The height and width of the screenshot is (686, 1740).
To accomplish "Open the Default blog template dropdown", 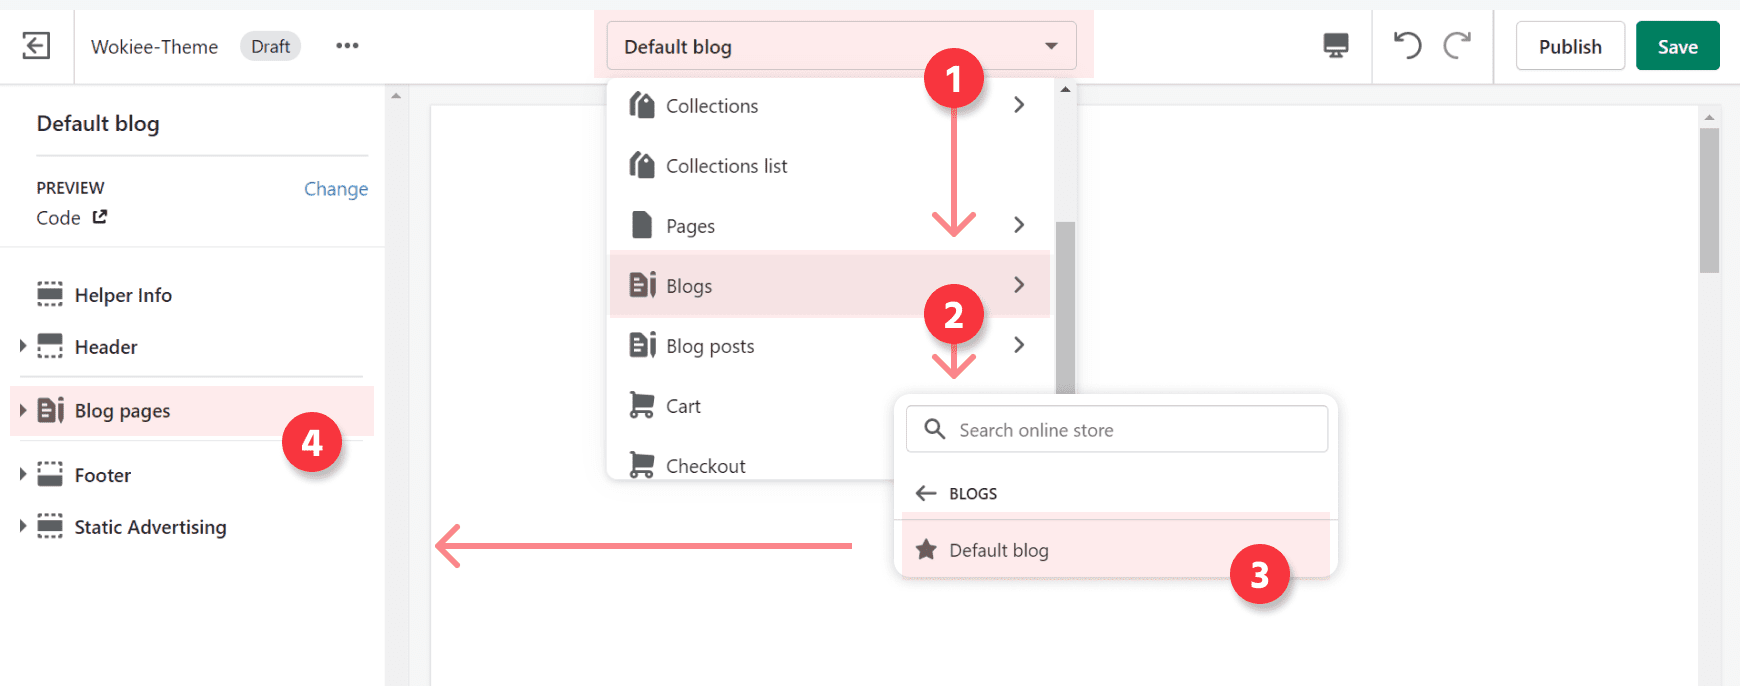I will tap(841, 47).
